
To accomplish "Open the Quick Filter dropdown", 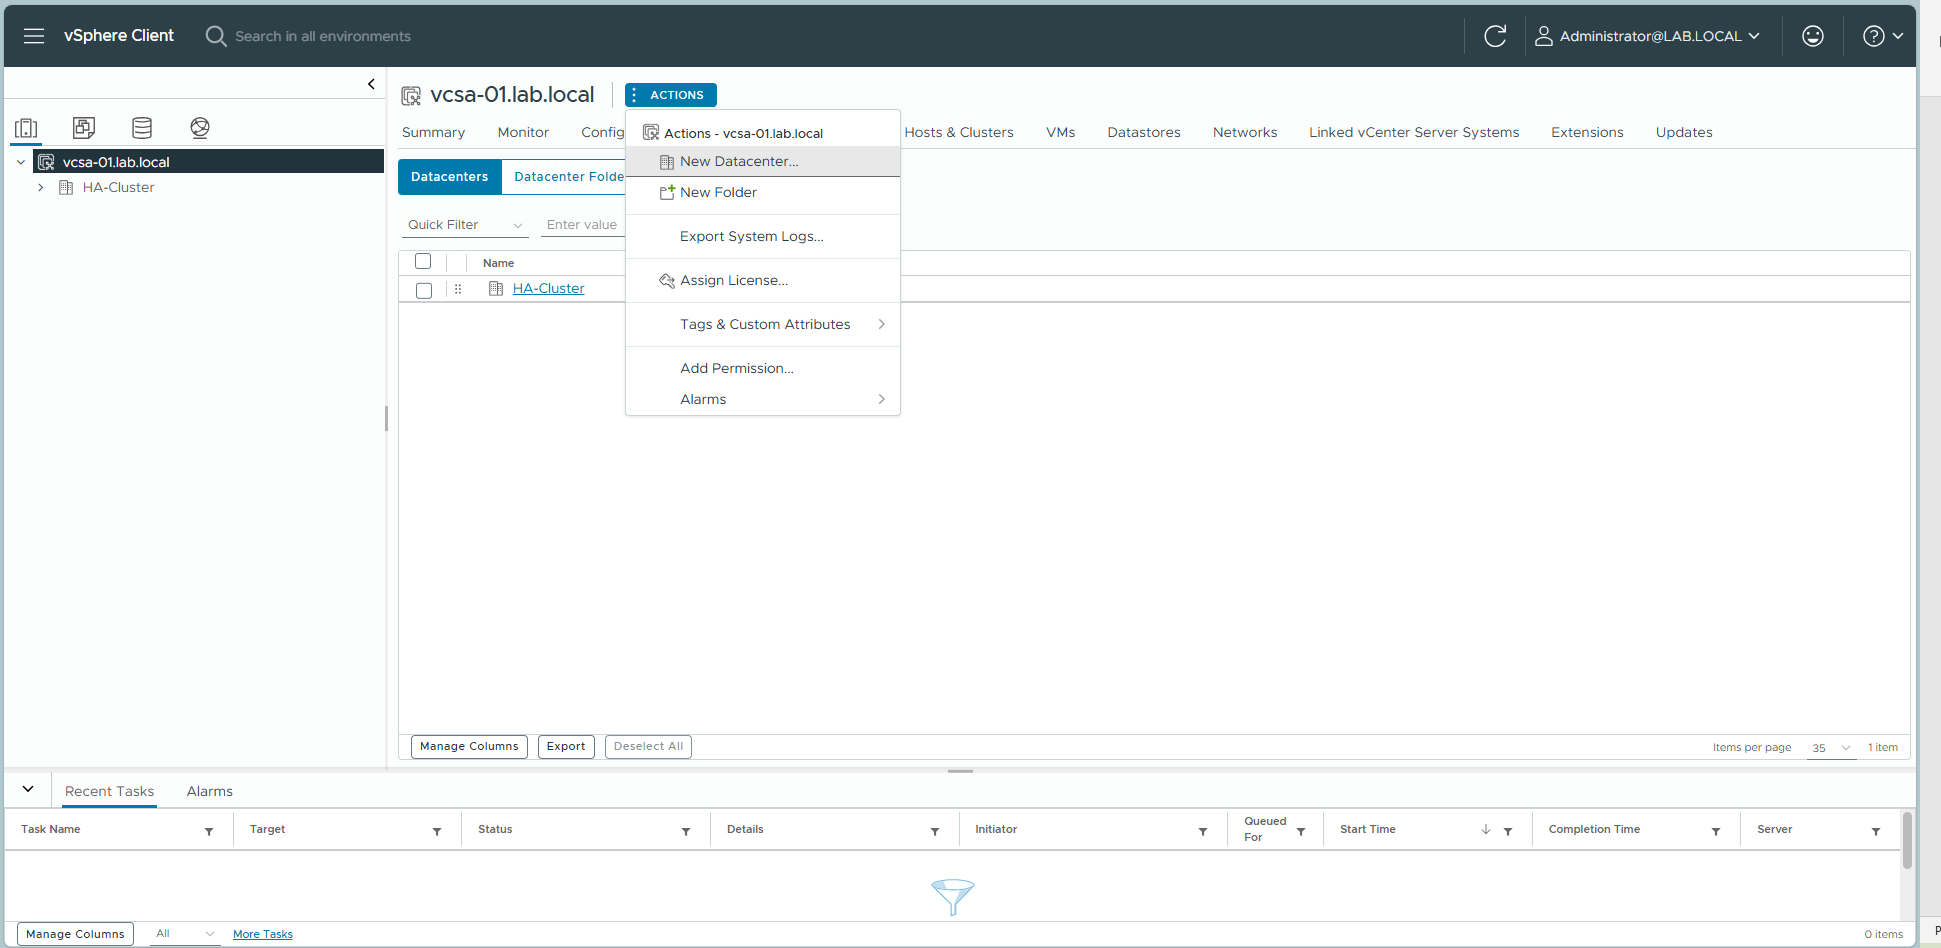I will 465,225.
